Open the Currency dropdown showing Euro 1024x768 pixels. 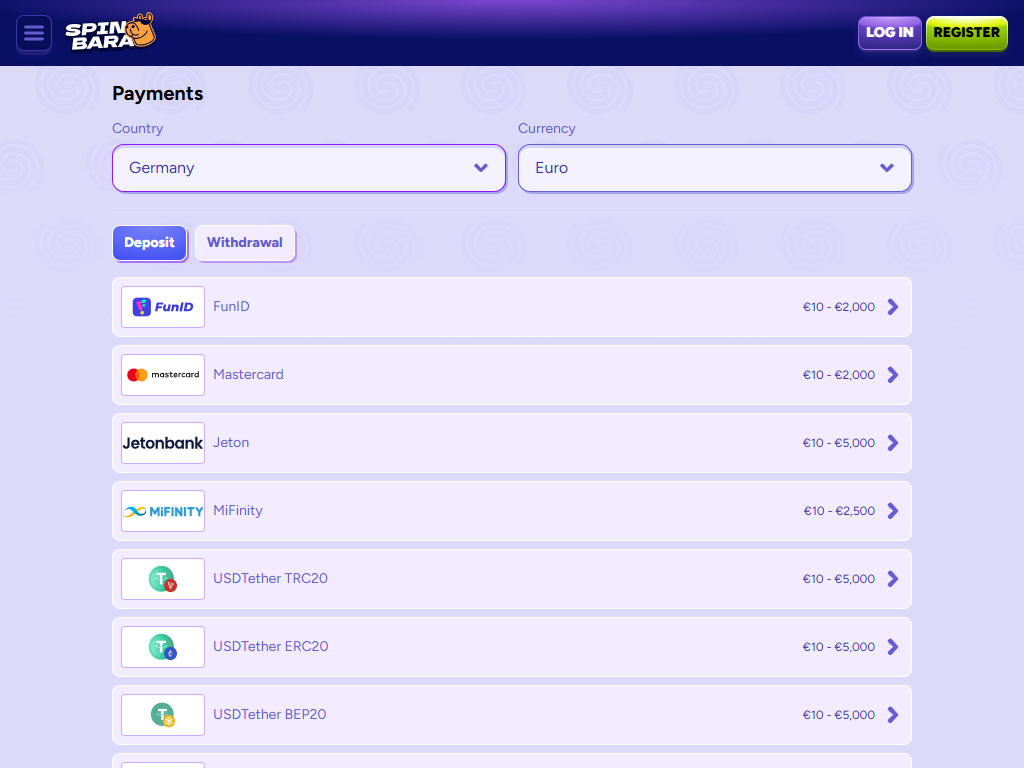[714, 168]
